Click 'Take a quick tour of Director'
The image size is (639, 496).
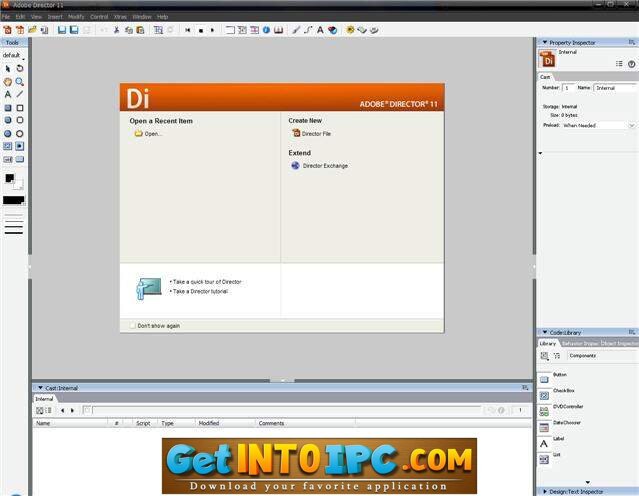tap(207, 282)
